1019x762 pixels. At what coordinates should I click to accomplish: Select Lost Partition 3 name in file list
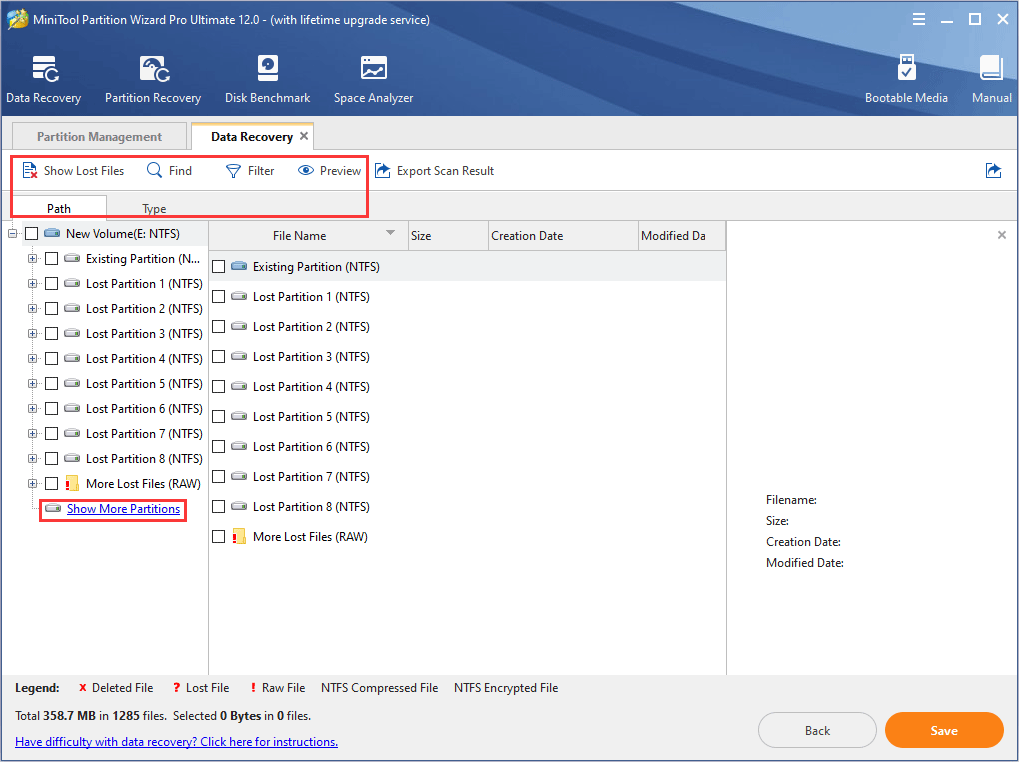click(311, 357)
